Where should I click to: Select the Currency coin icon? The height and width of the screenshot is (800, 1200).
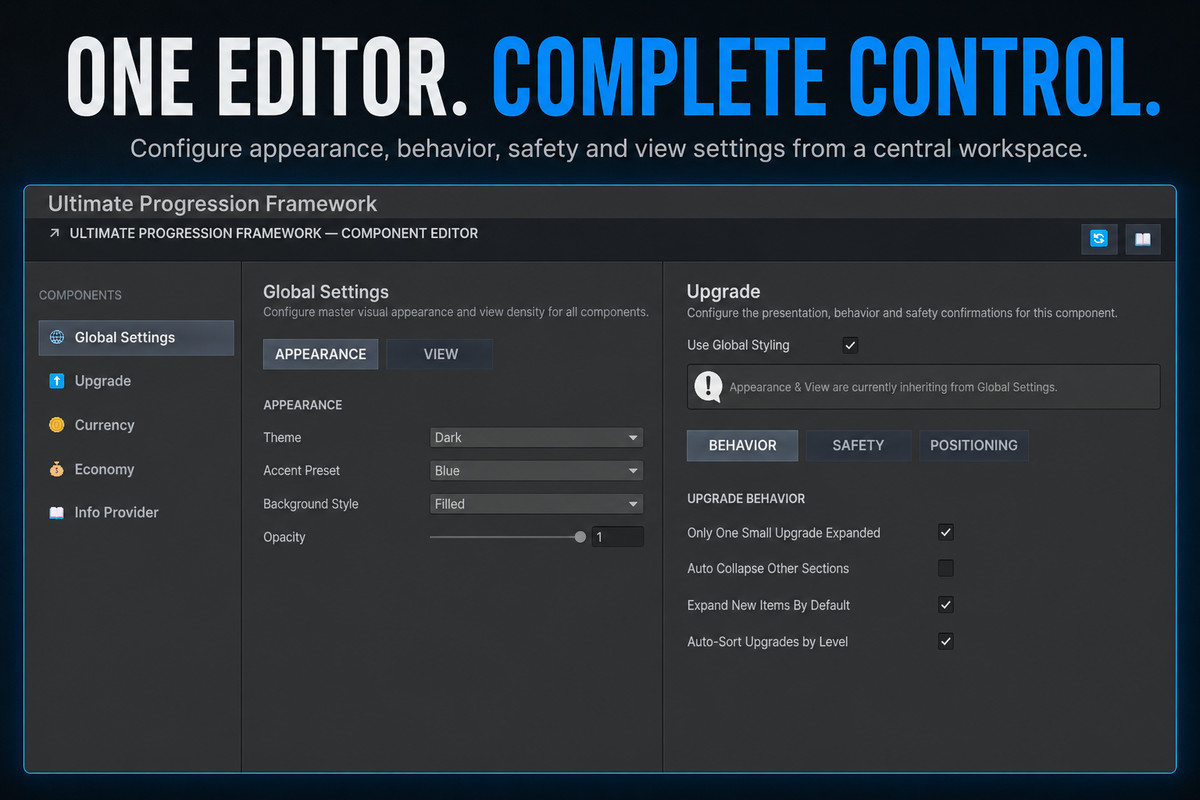(x=56, y=425)
